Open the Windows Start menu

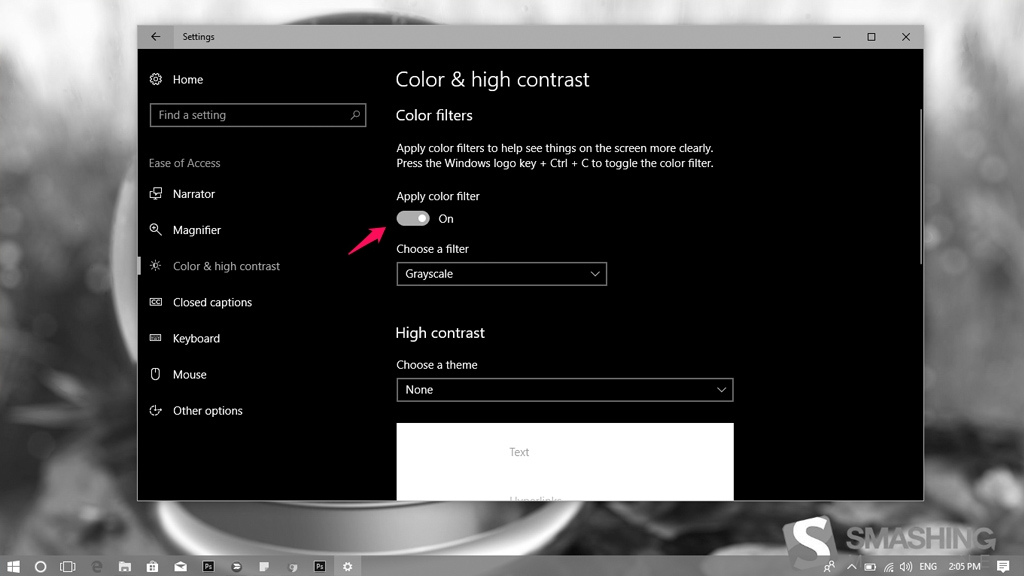point(12,566)
